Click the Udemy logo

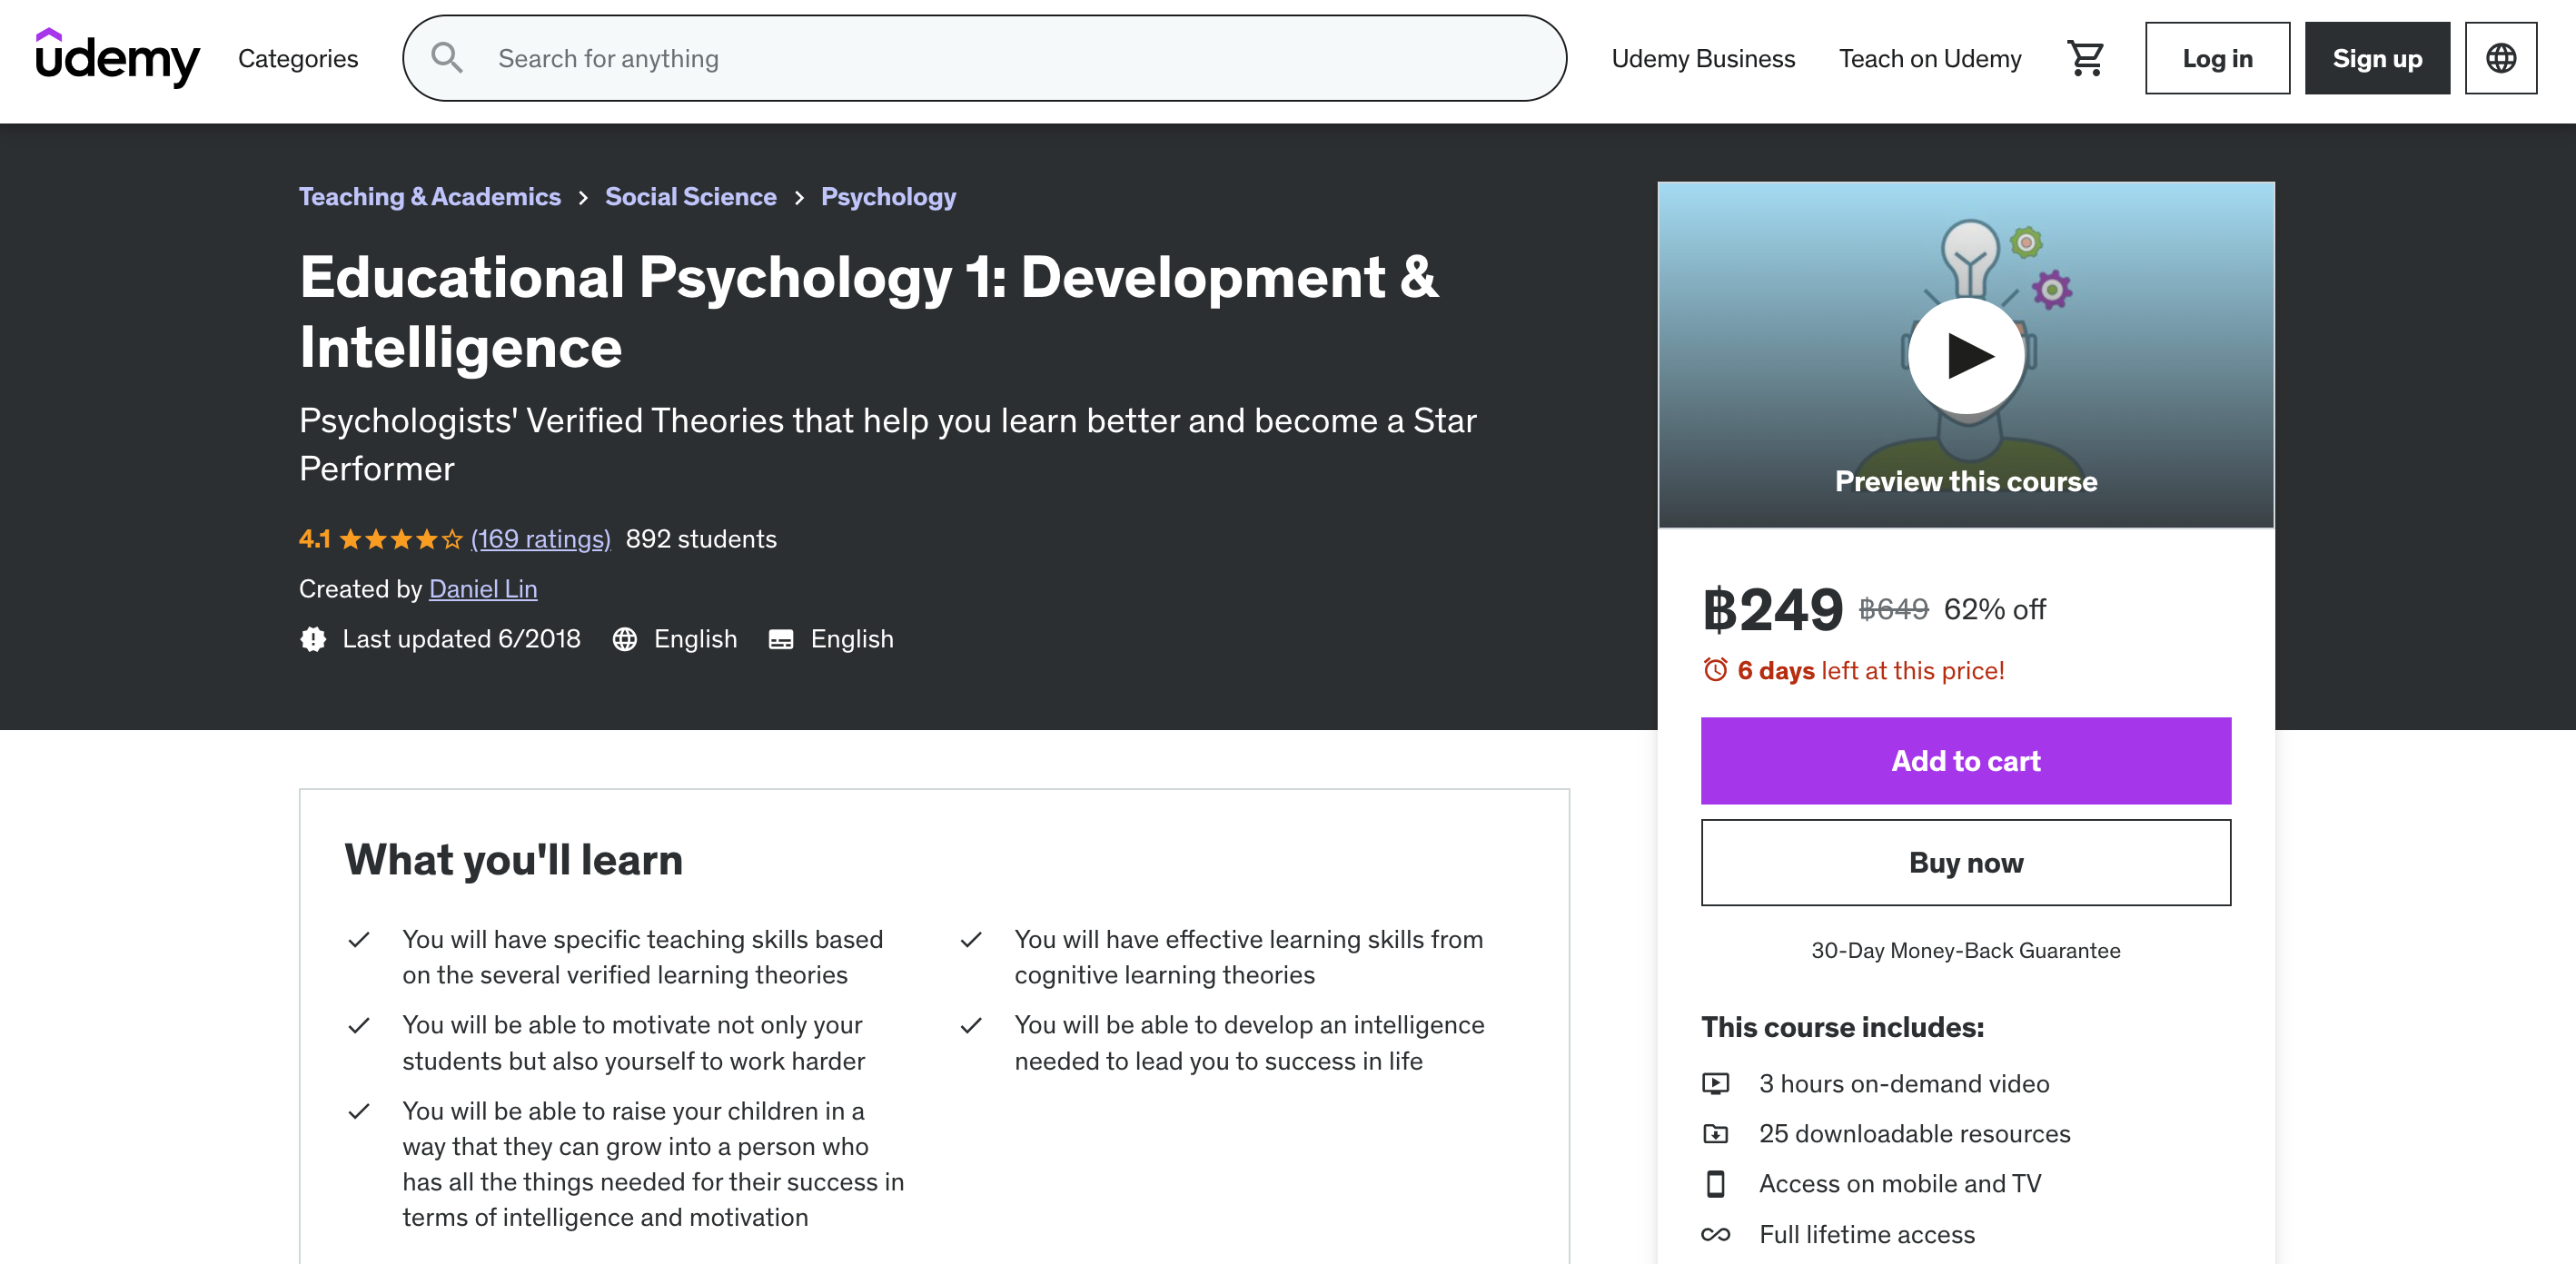117,58
